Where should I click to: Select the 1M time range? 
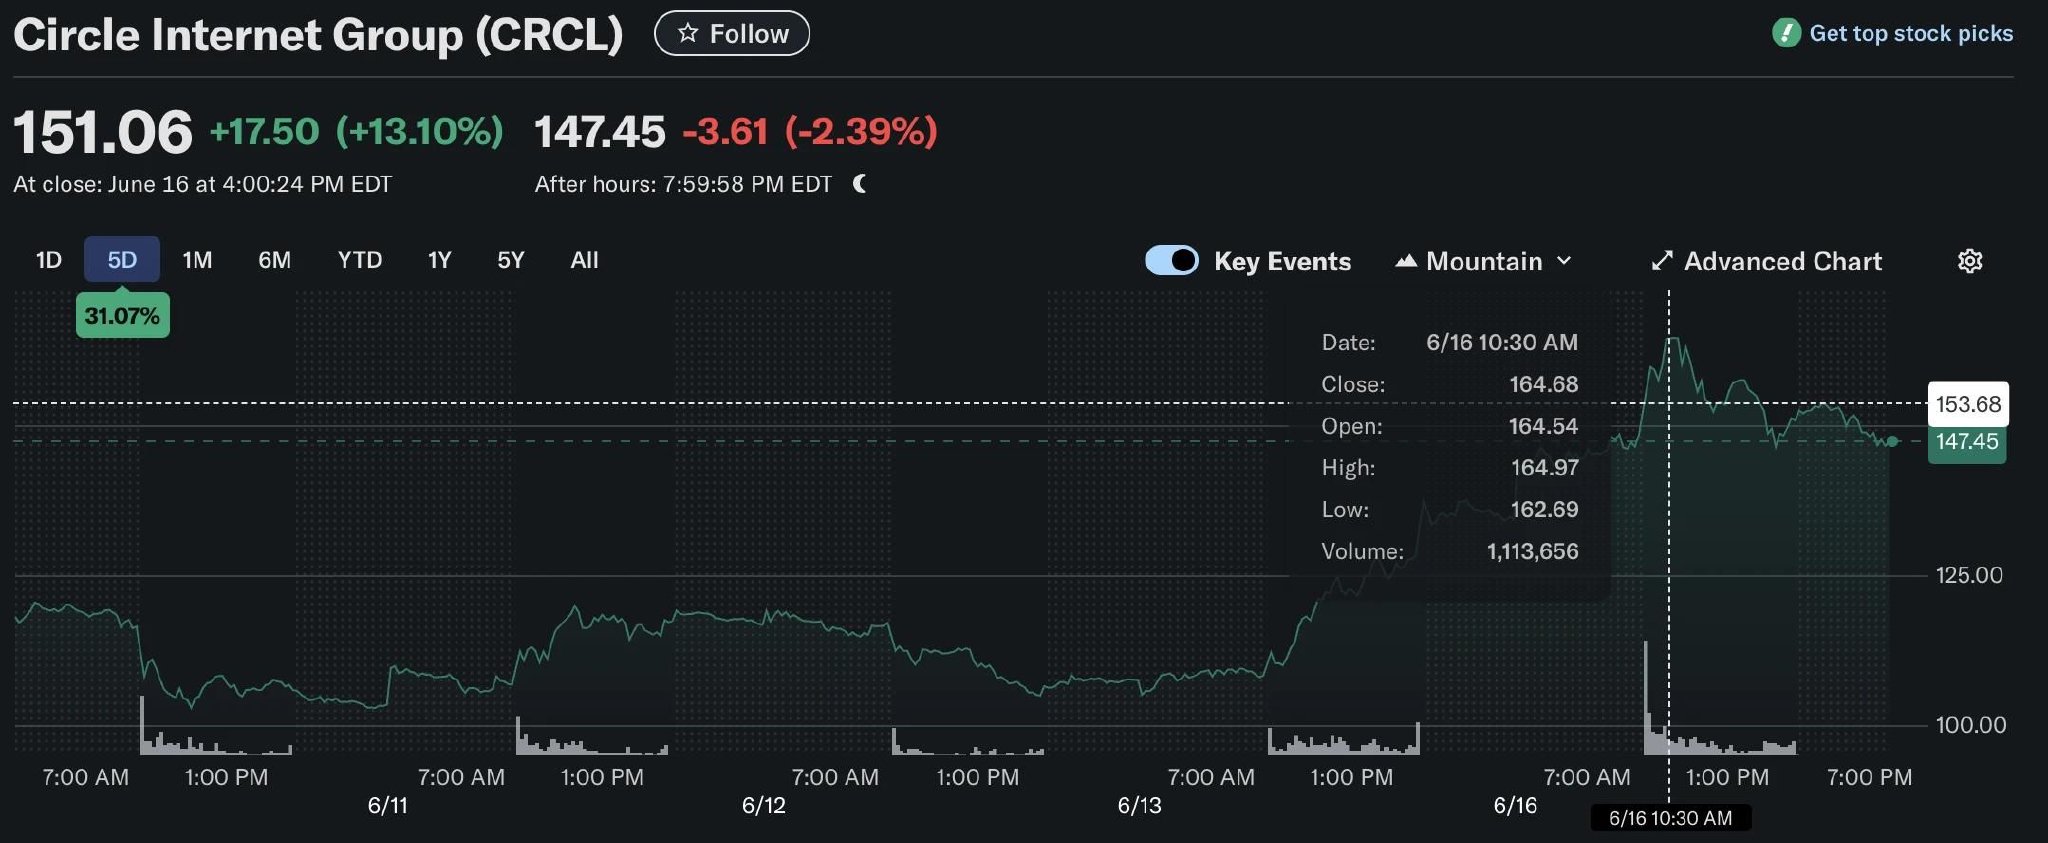pyautogui.click(x=196, y=260)
